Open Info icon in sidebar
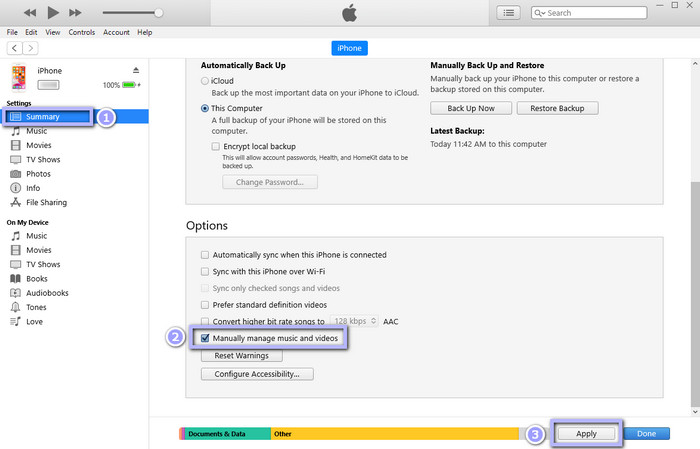The image size is (700, 449). (16, 188)
